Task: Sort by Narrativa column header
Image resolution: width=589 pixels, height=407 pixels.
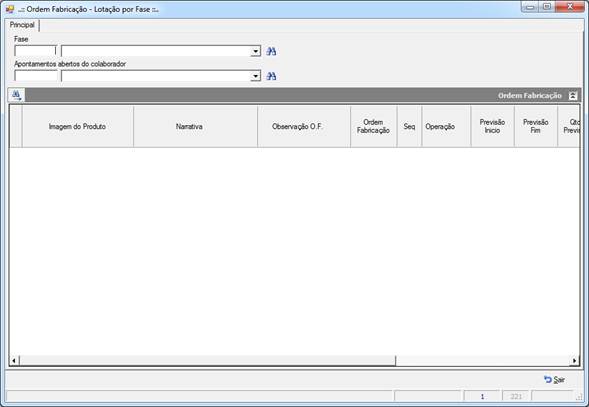Action: pyautogui.click(x=195, y=126)
